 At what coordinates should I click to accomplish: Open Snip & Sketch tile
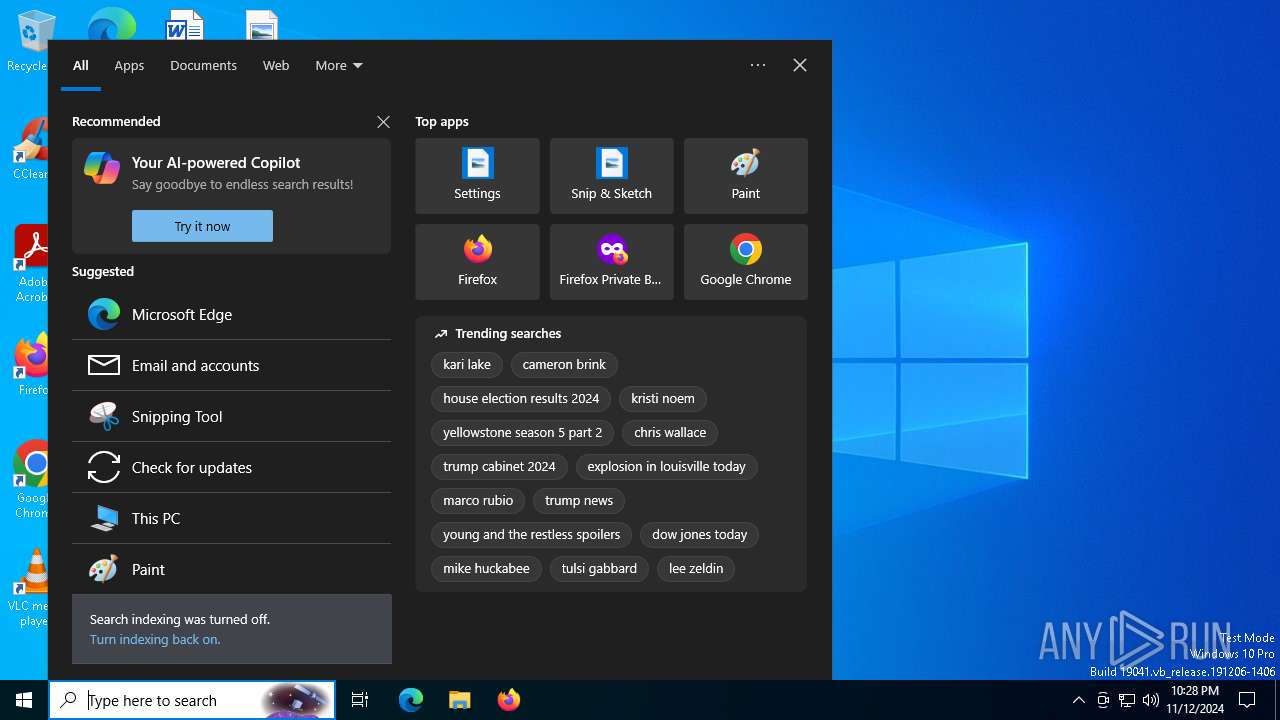point(611,176)
